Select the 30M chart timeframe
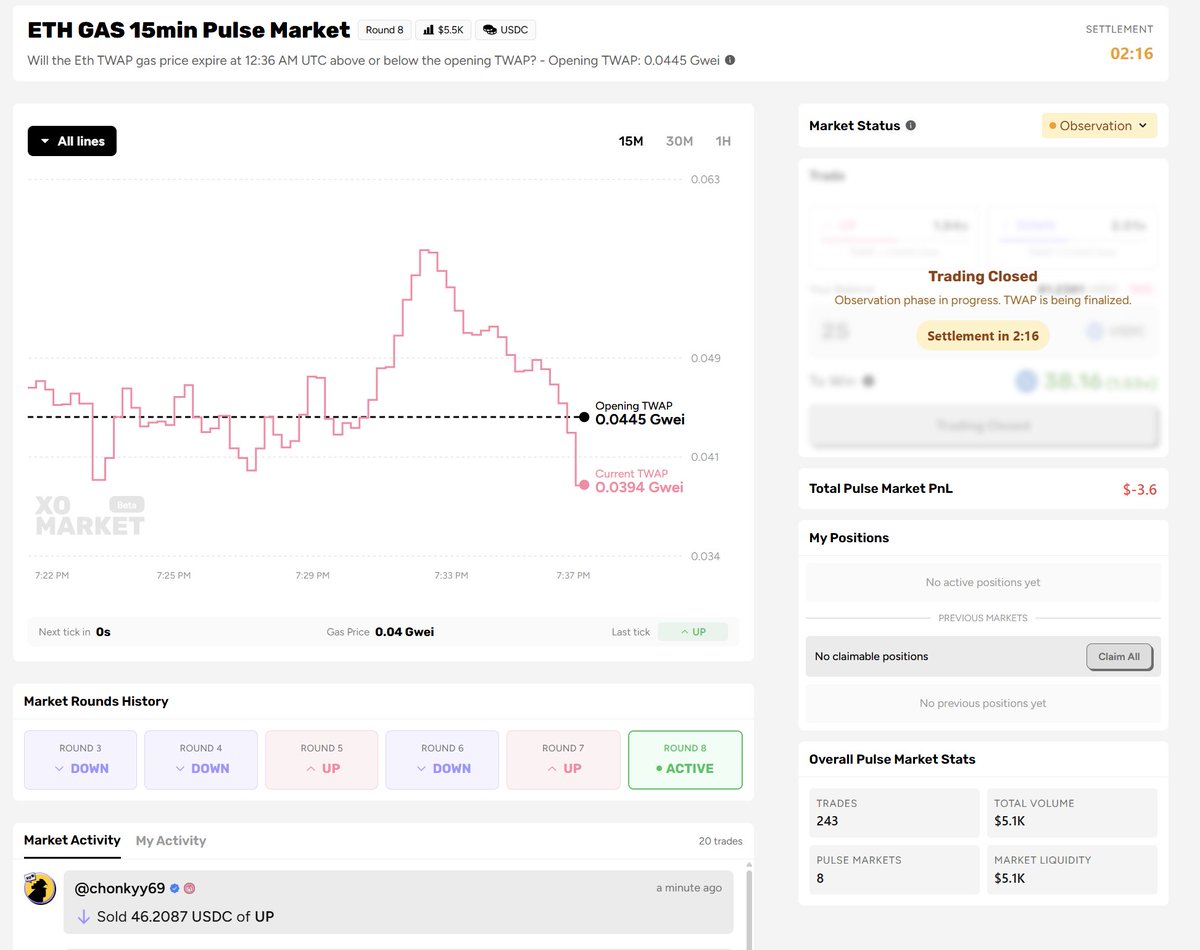Viewport: 1200px width, 950px height. pyautogui.click(x=679, y=141)
